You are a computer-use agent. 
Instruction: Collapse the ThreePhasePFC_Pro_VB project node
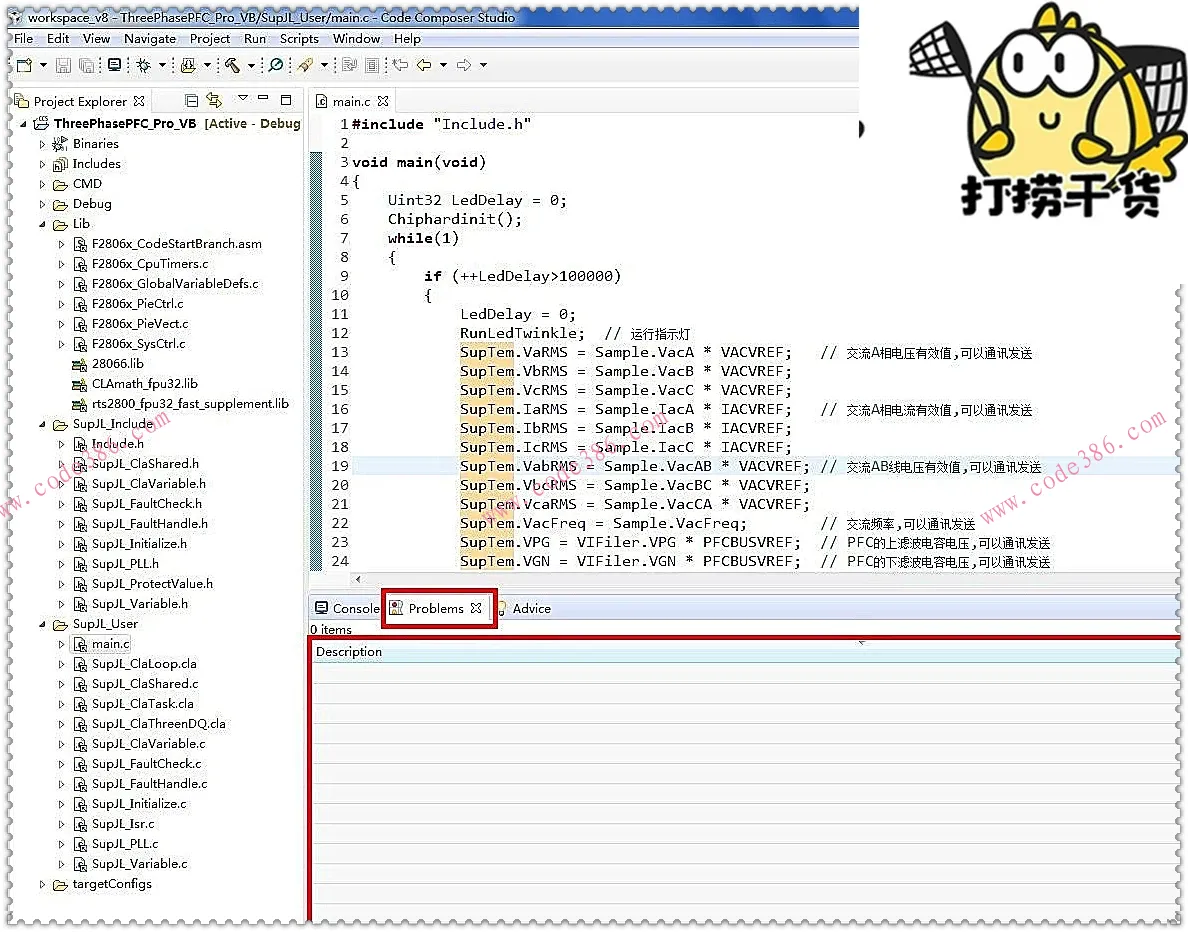(x=23, y=124)
